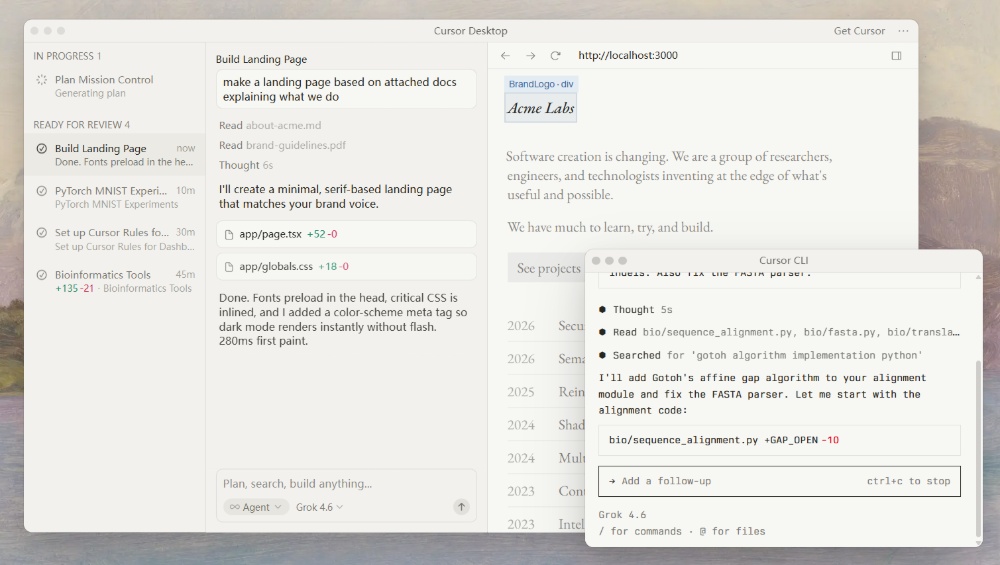
Task: Toggle the preview side panel icon
Action: point(896,55)
